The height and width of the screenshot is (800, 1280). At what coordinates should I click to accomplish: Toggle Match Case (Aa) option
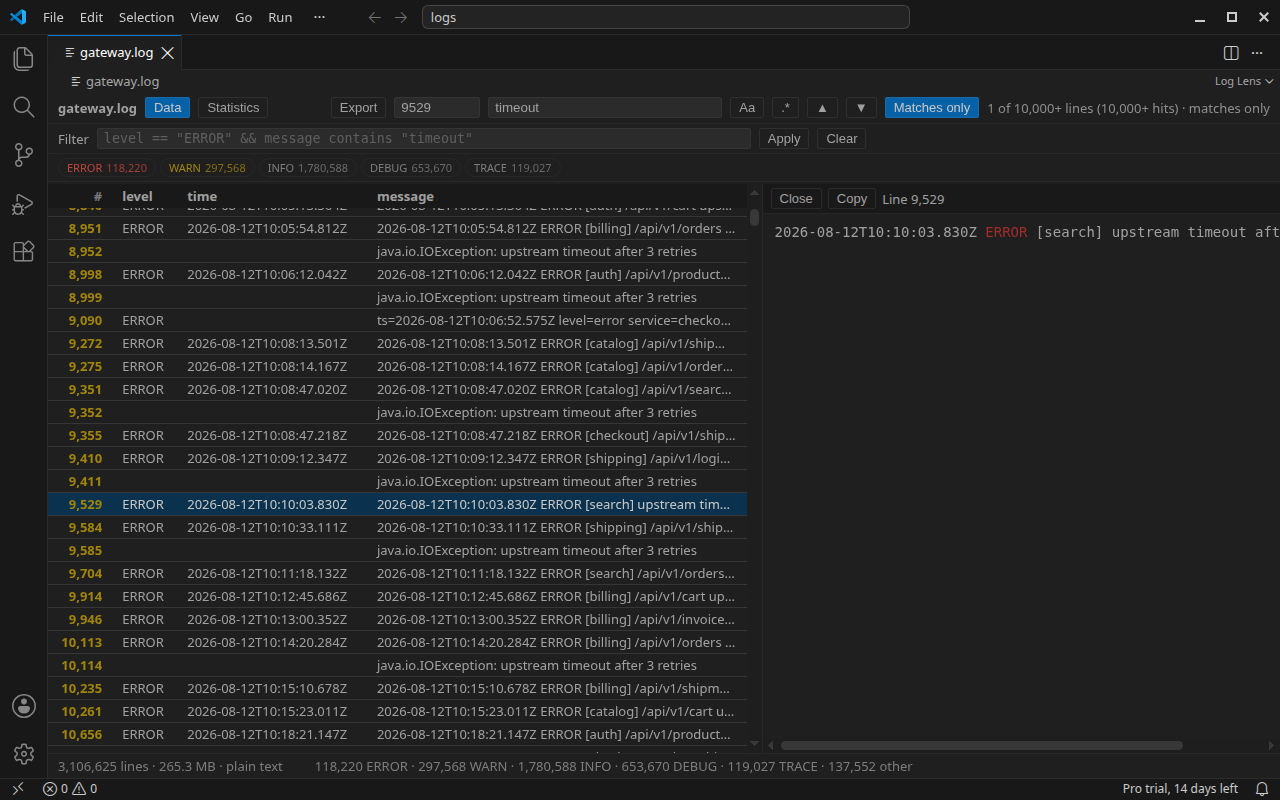[x=747, y=108]
